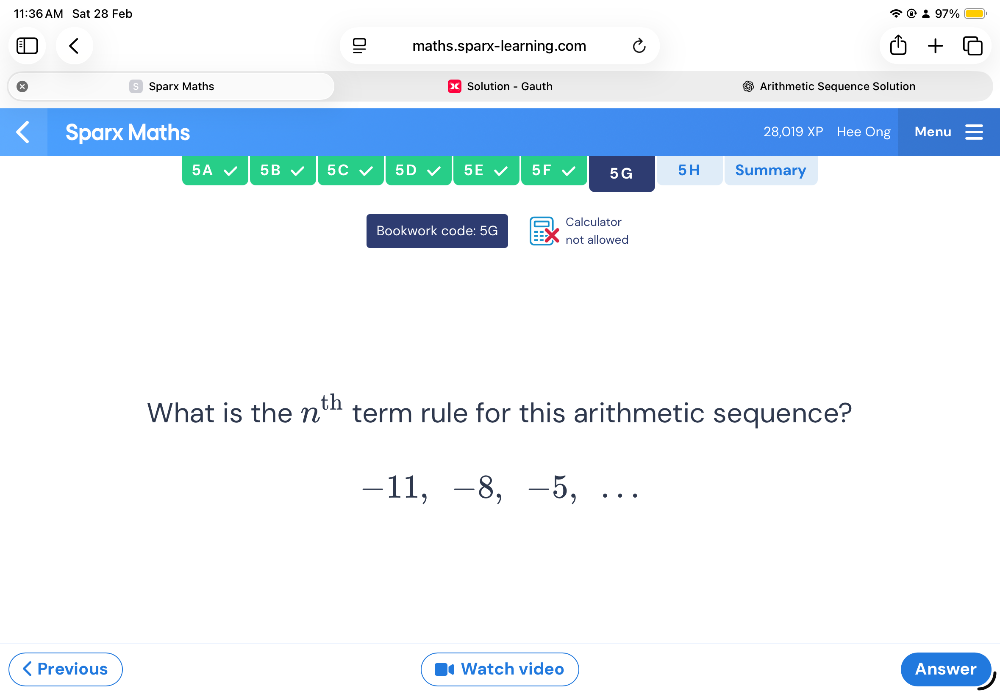
Task: Click the Watch video button
Action: tap(500, 669)
